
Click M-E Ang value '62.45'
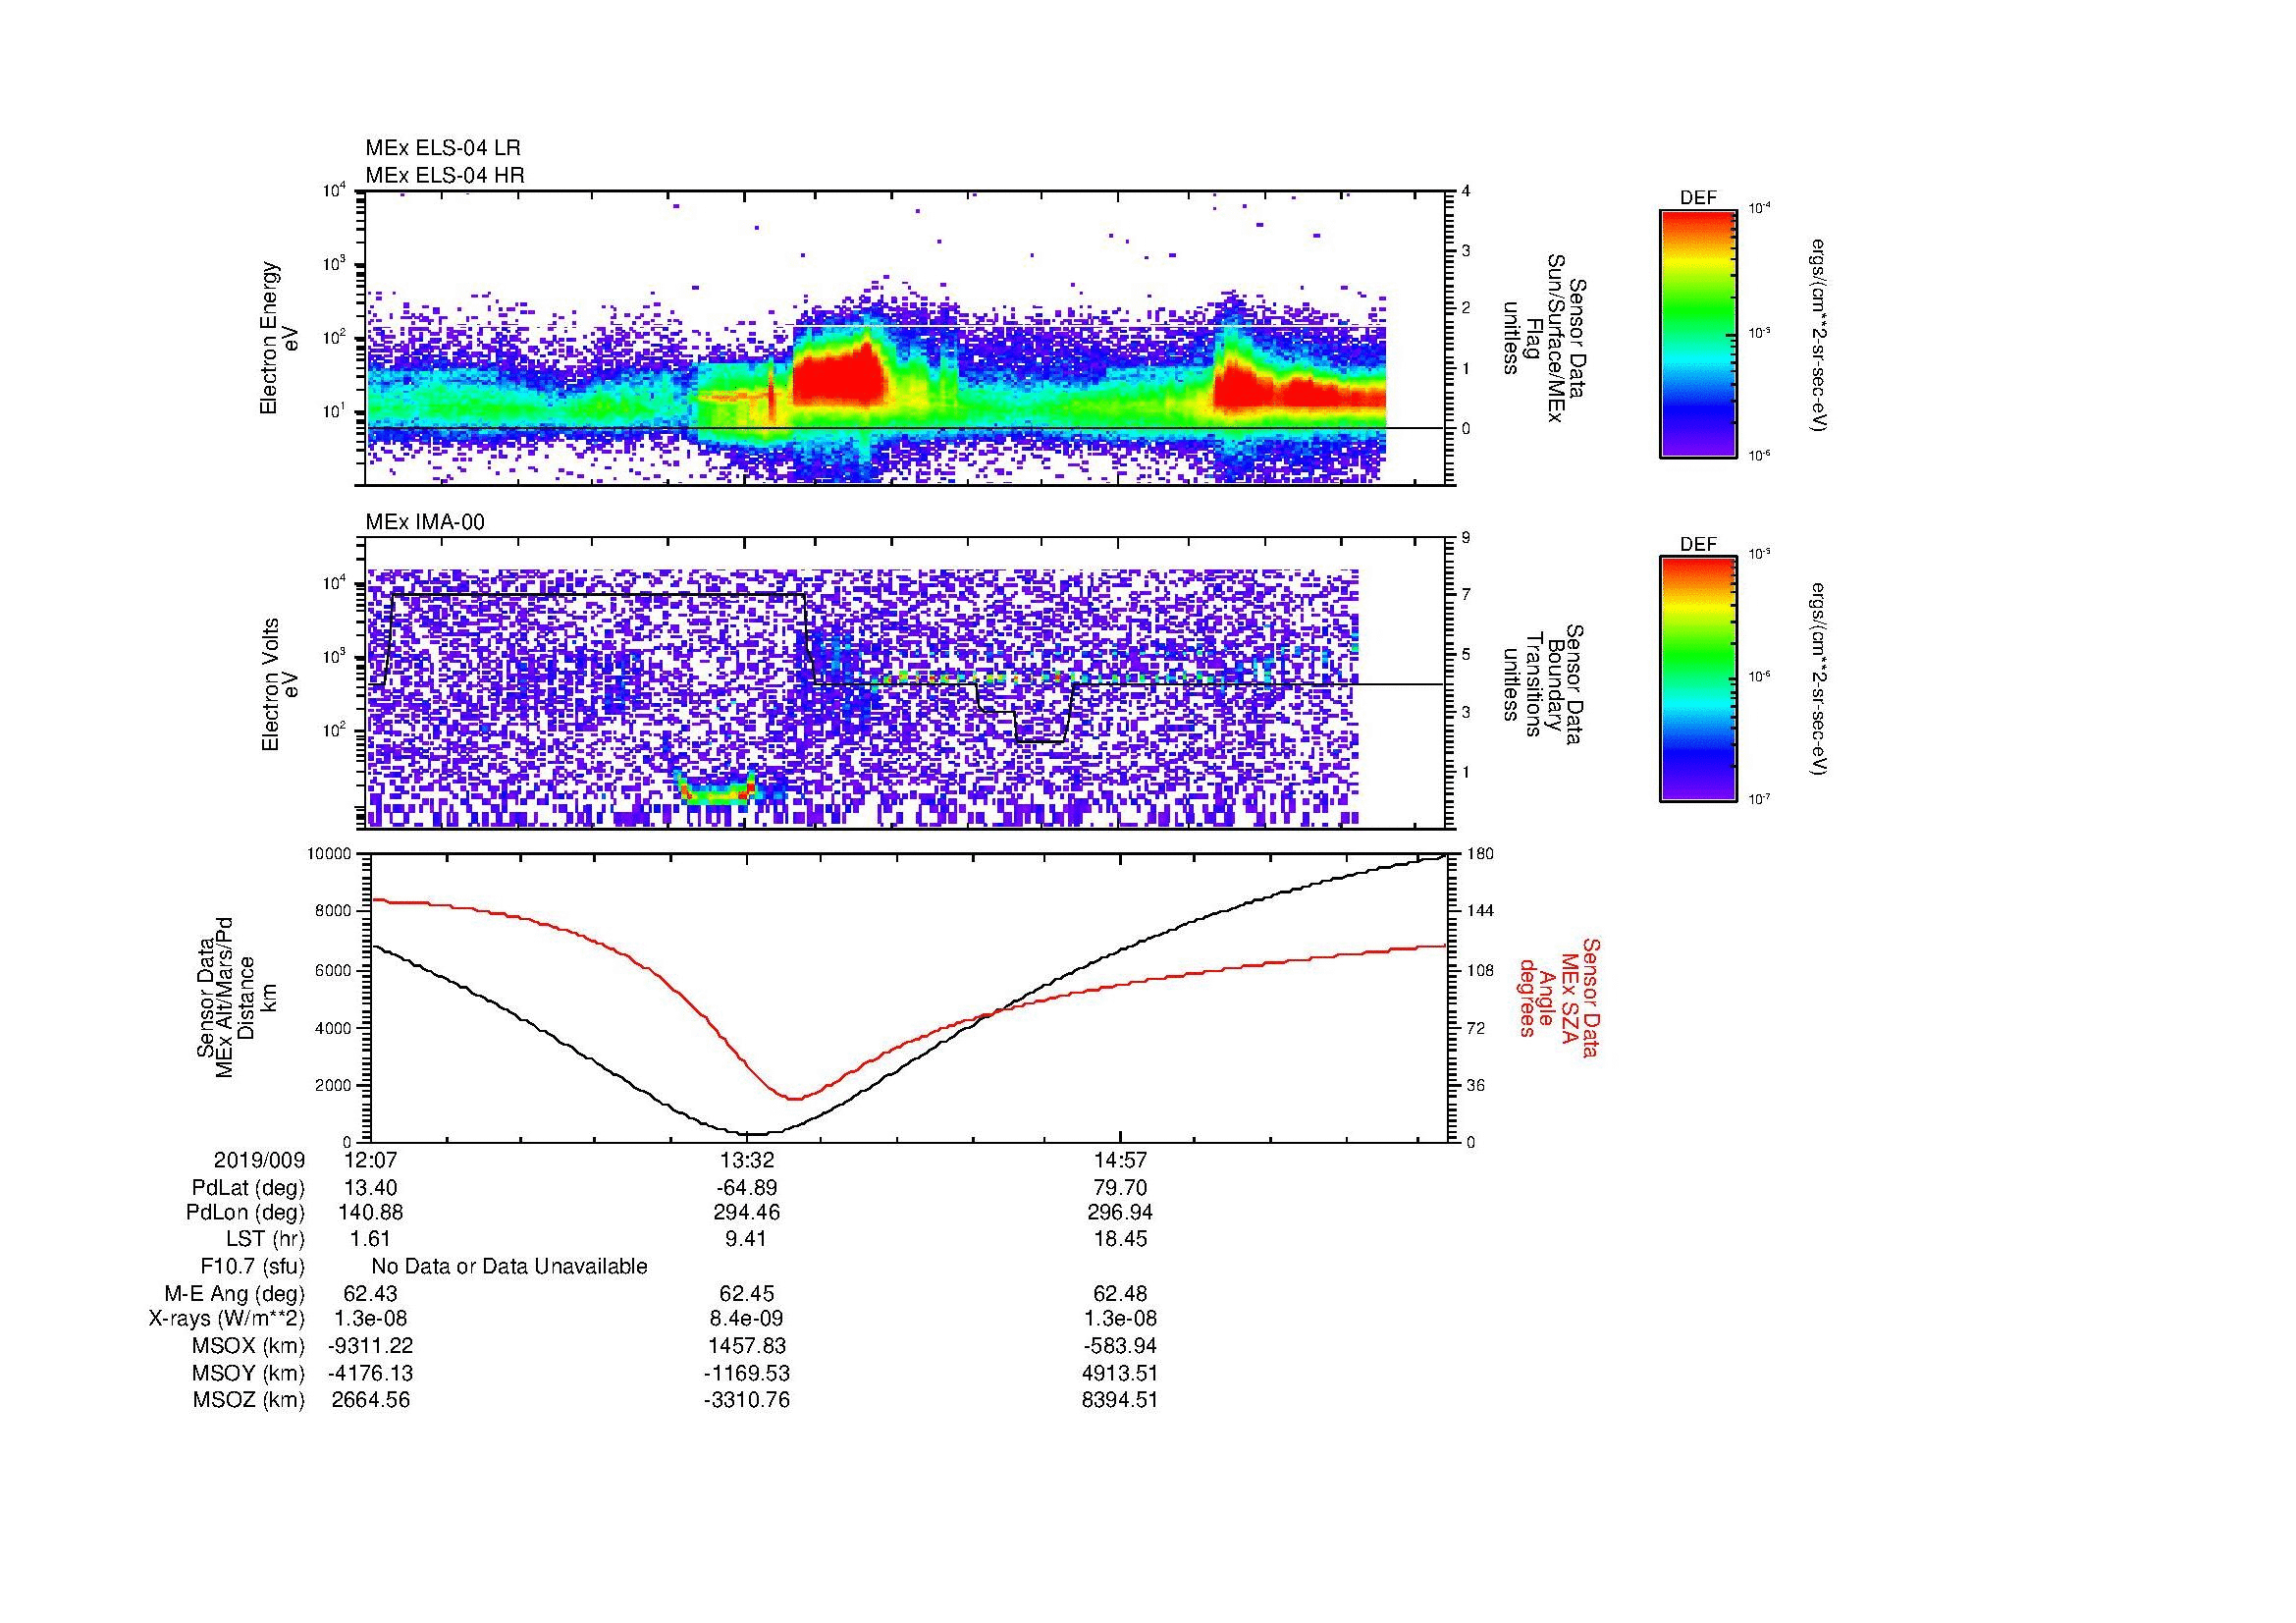747,1293
